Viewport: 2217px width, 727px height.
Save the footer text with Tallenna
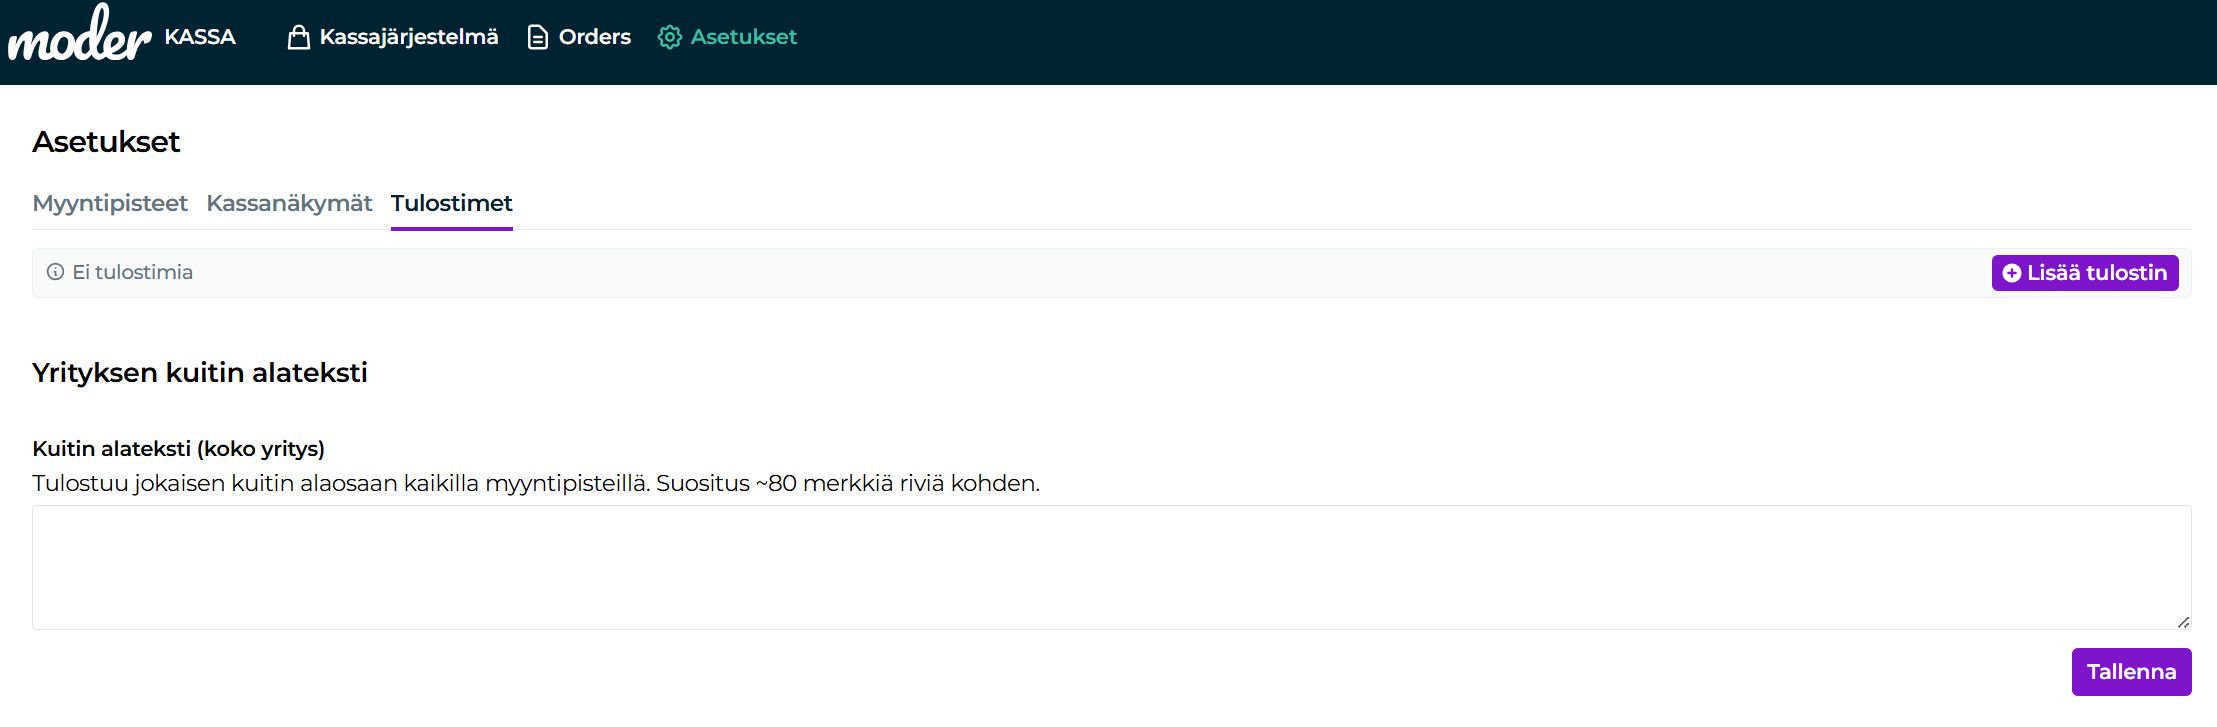coord(2131,672)
